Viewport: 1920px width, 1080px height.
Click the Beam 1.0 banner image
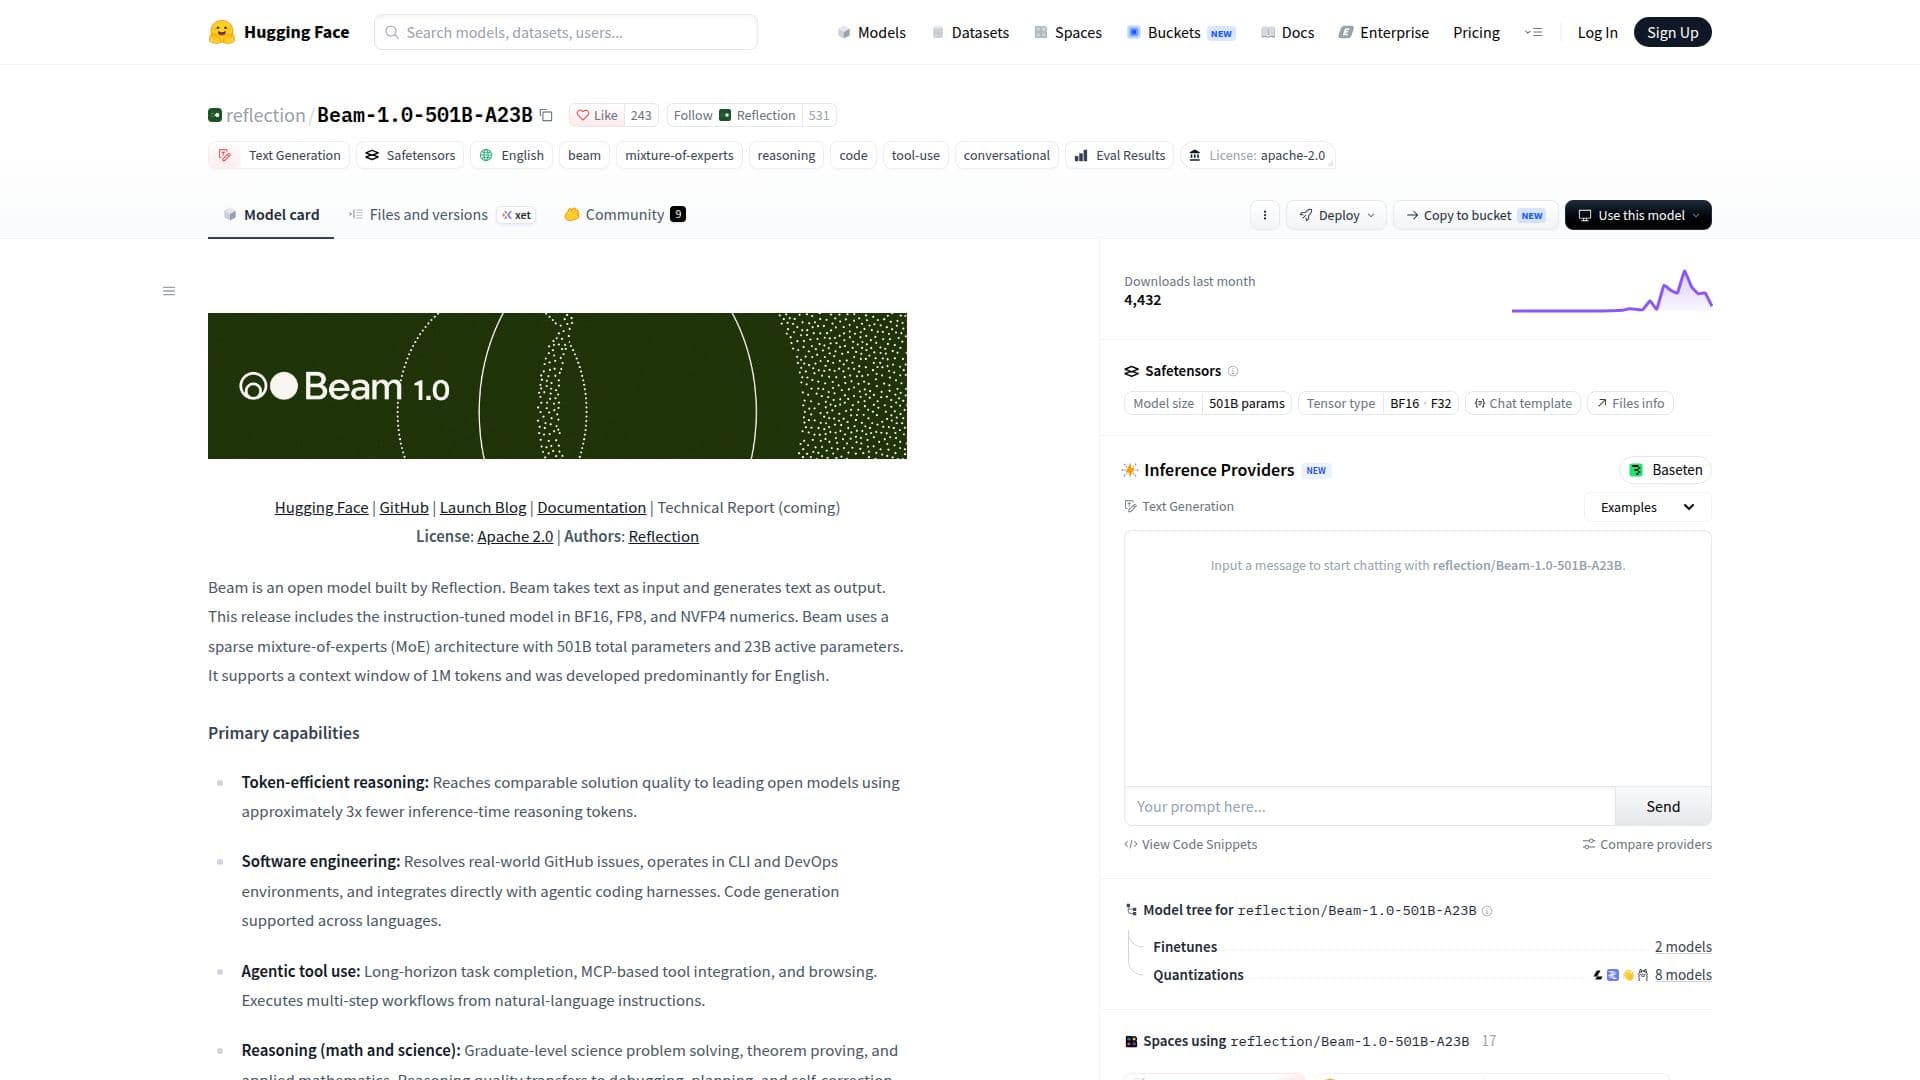pos(557,386)
